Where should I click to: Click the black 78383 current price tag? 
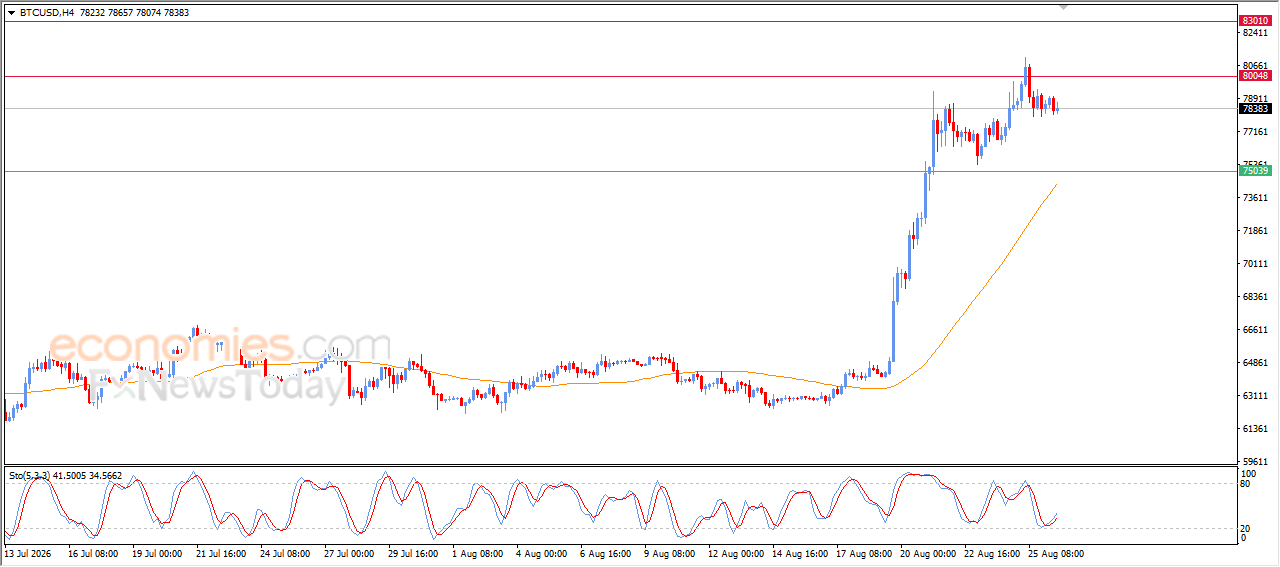click(1255, 108)
